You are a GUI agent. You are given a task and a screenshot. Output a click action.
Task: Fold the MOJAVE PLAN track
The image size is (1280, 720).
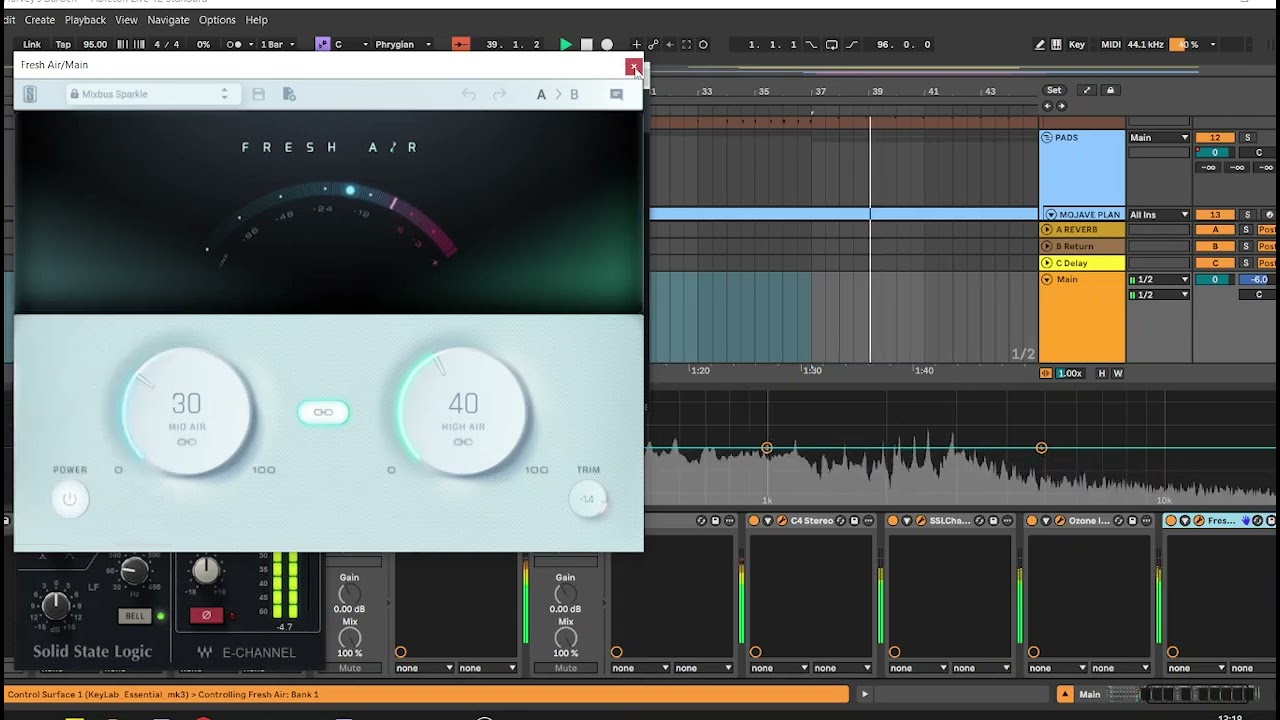[x=1051, y=214]
